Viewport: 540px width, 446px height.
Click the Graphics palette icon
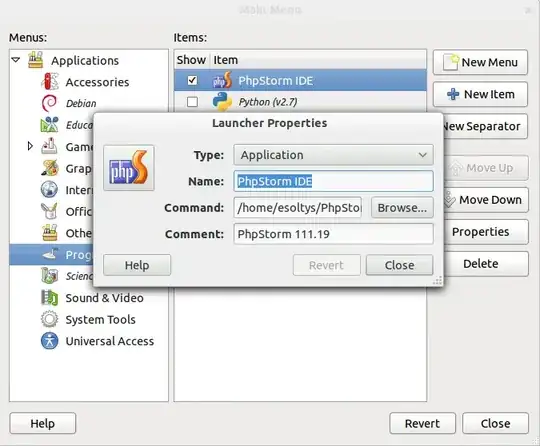[x=49, y=168]
